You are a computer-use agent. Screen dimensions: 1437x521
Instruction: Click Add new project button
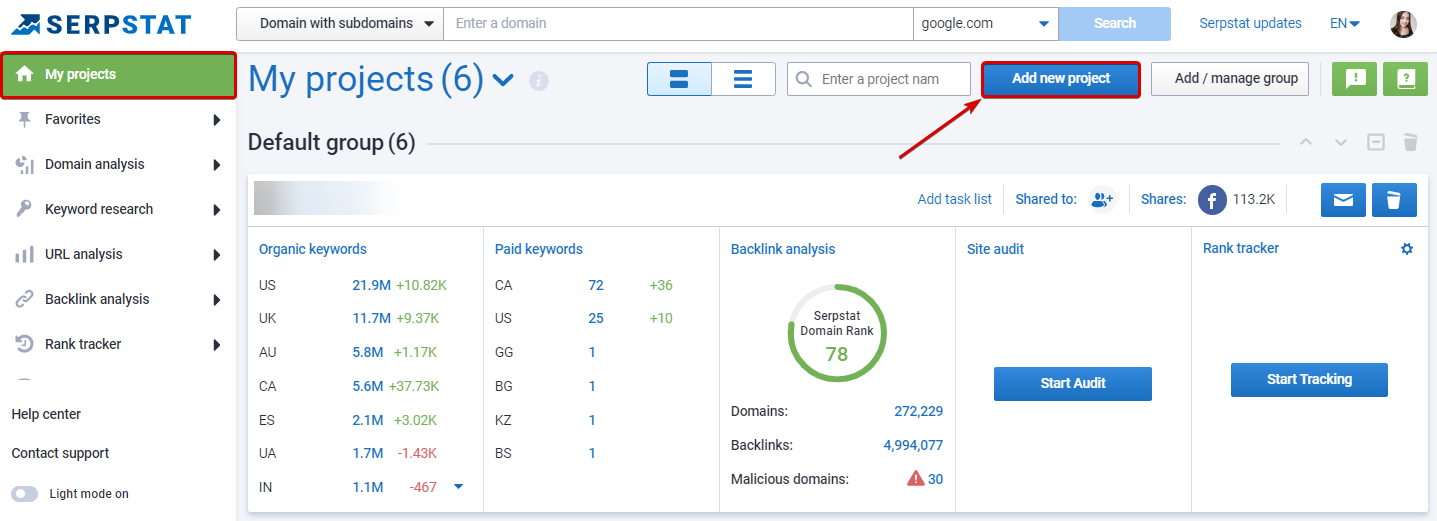[1061, 79]
